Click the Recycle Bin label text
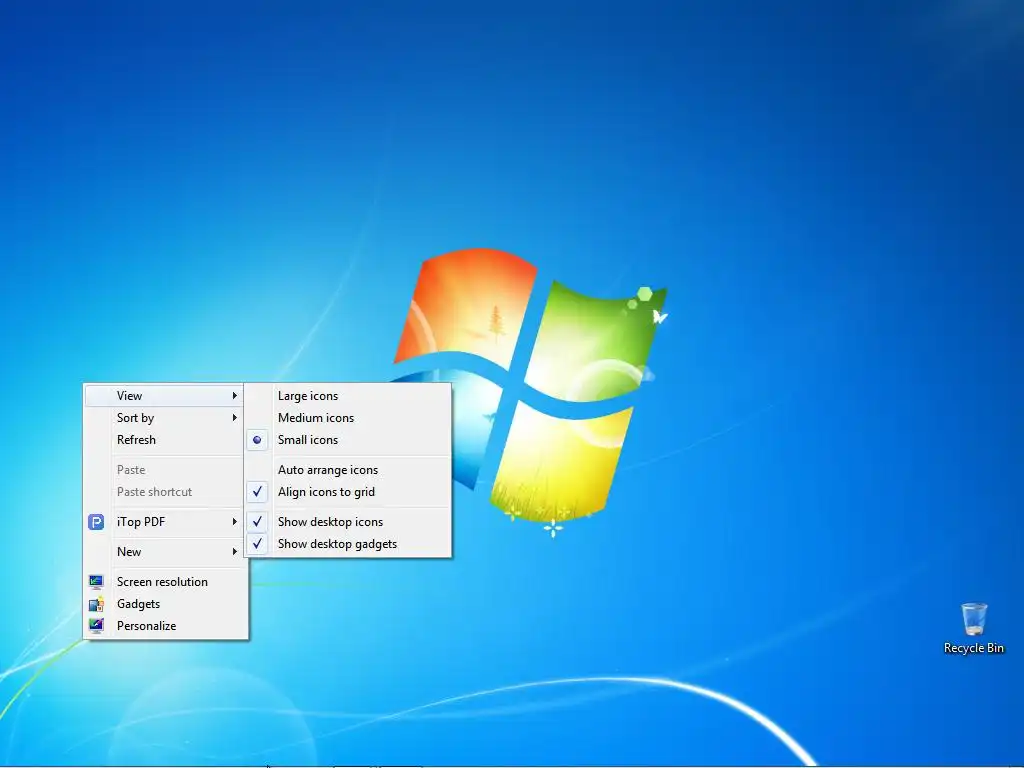 point(974,648)
